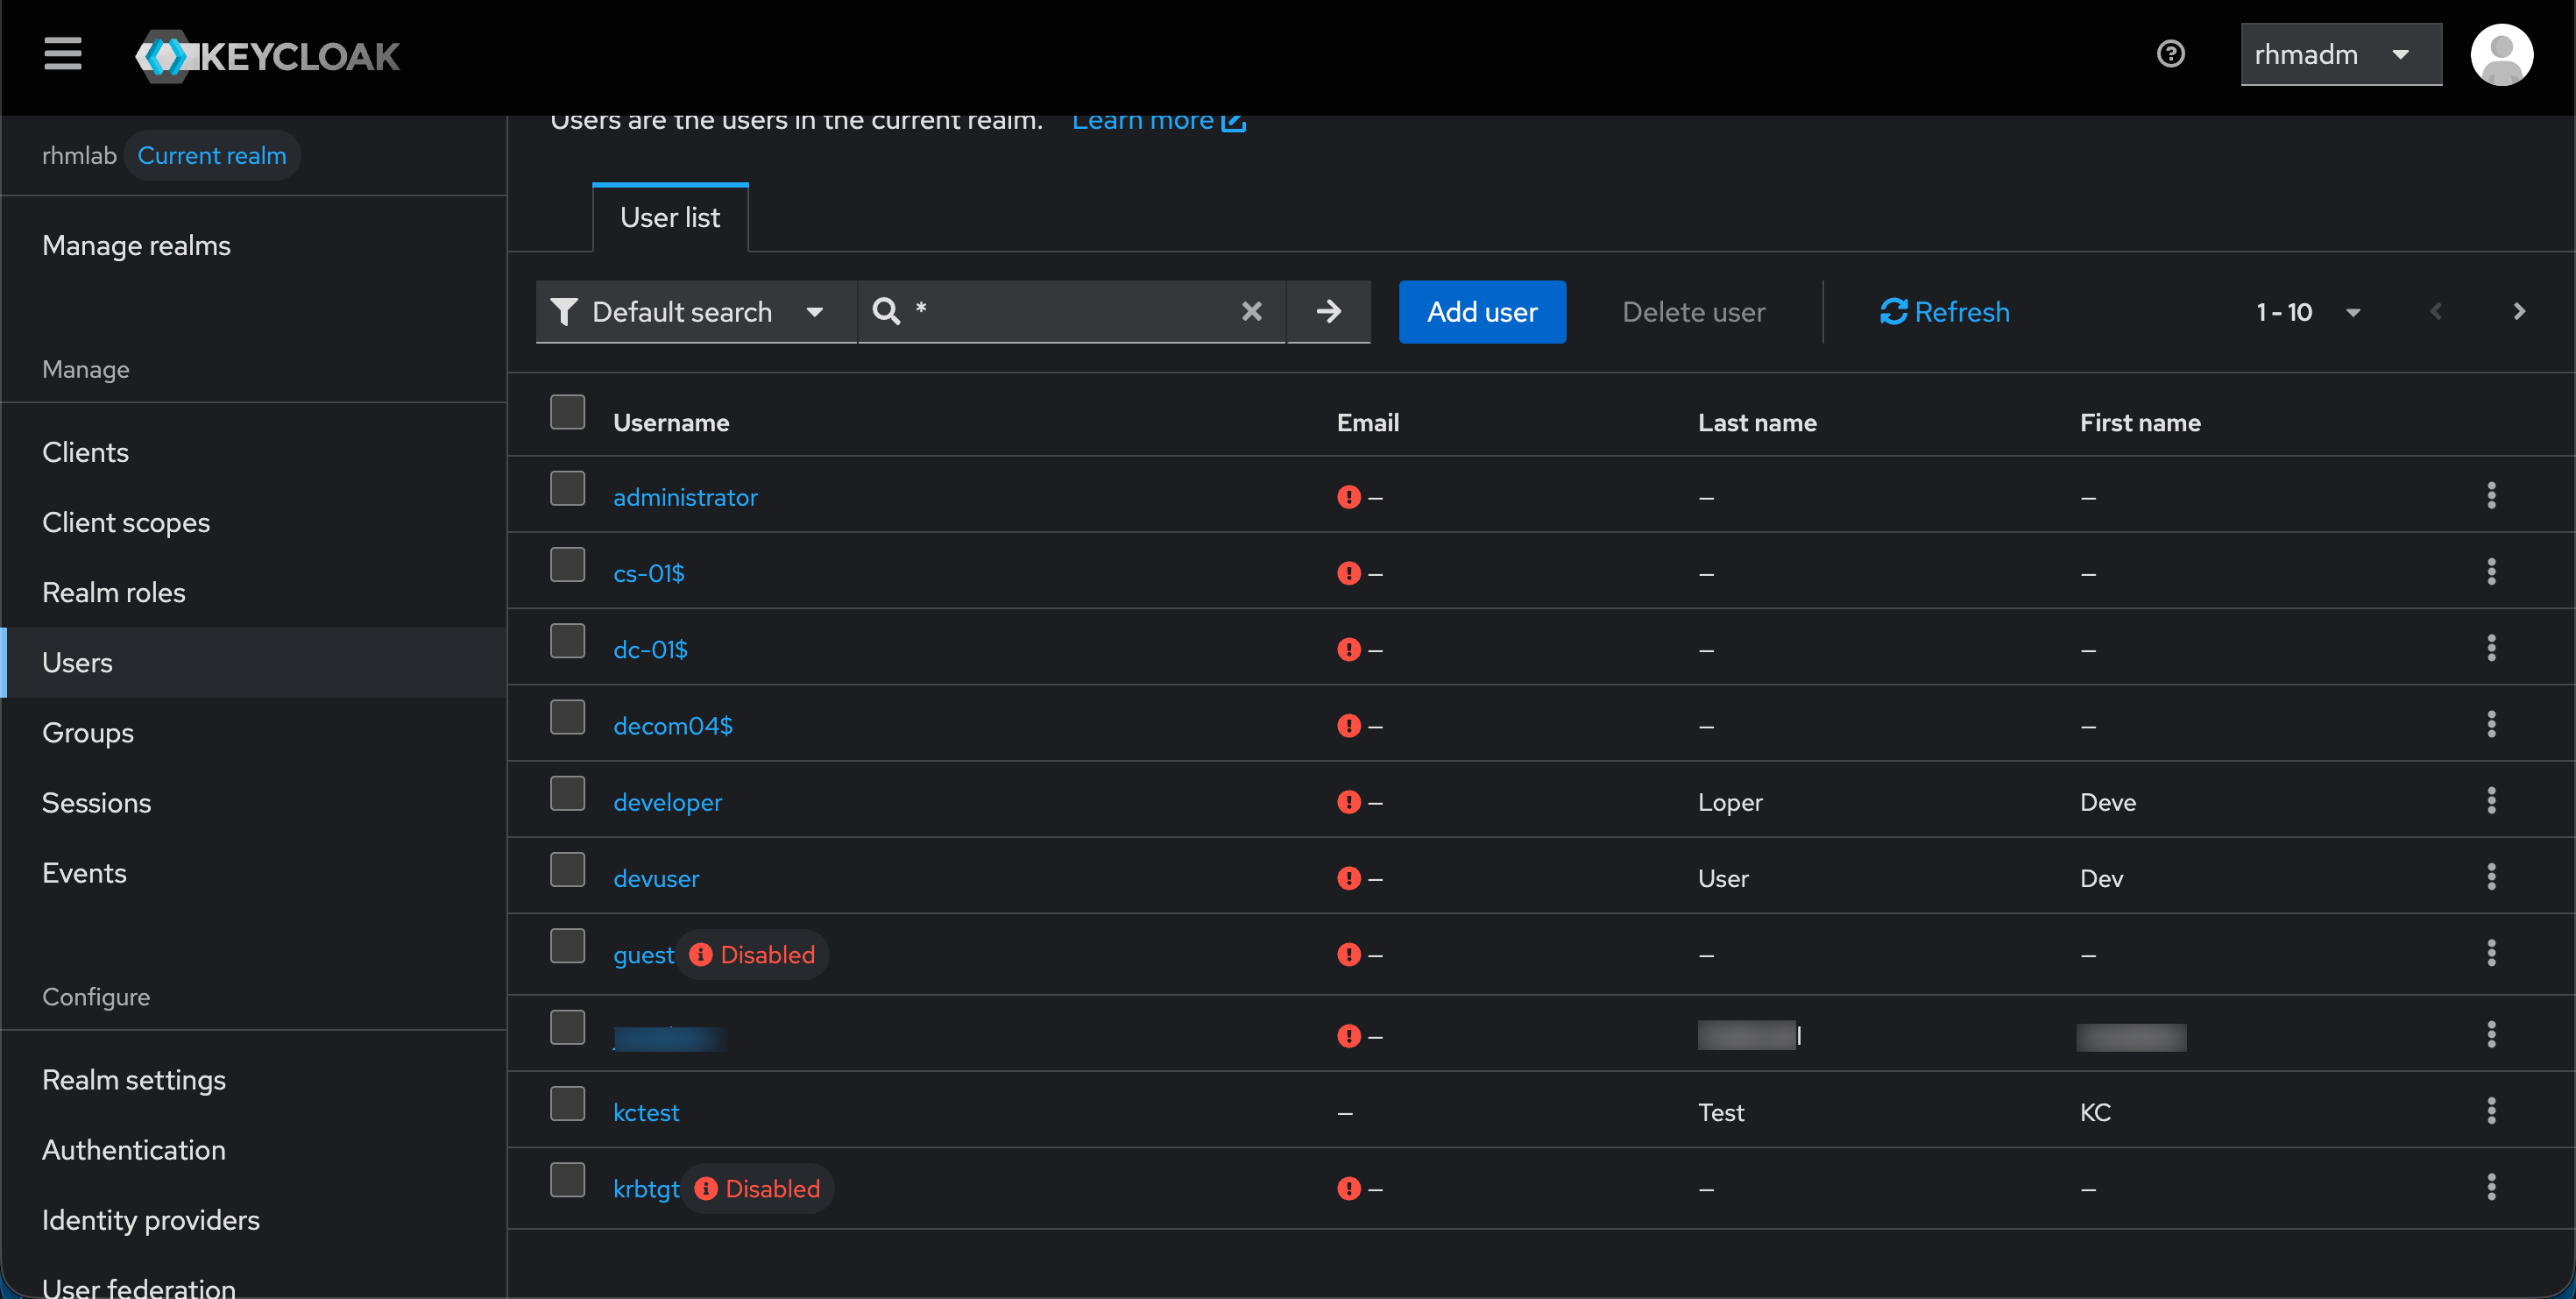Viewport: 2576px width, 1299px height.
Task: Clear the search field with the X icon
Action: (x=1251, y=311)
